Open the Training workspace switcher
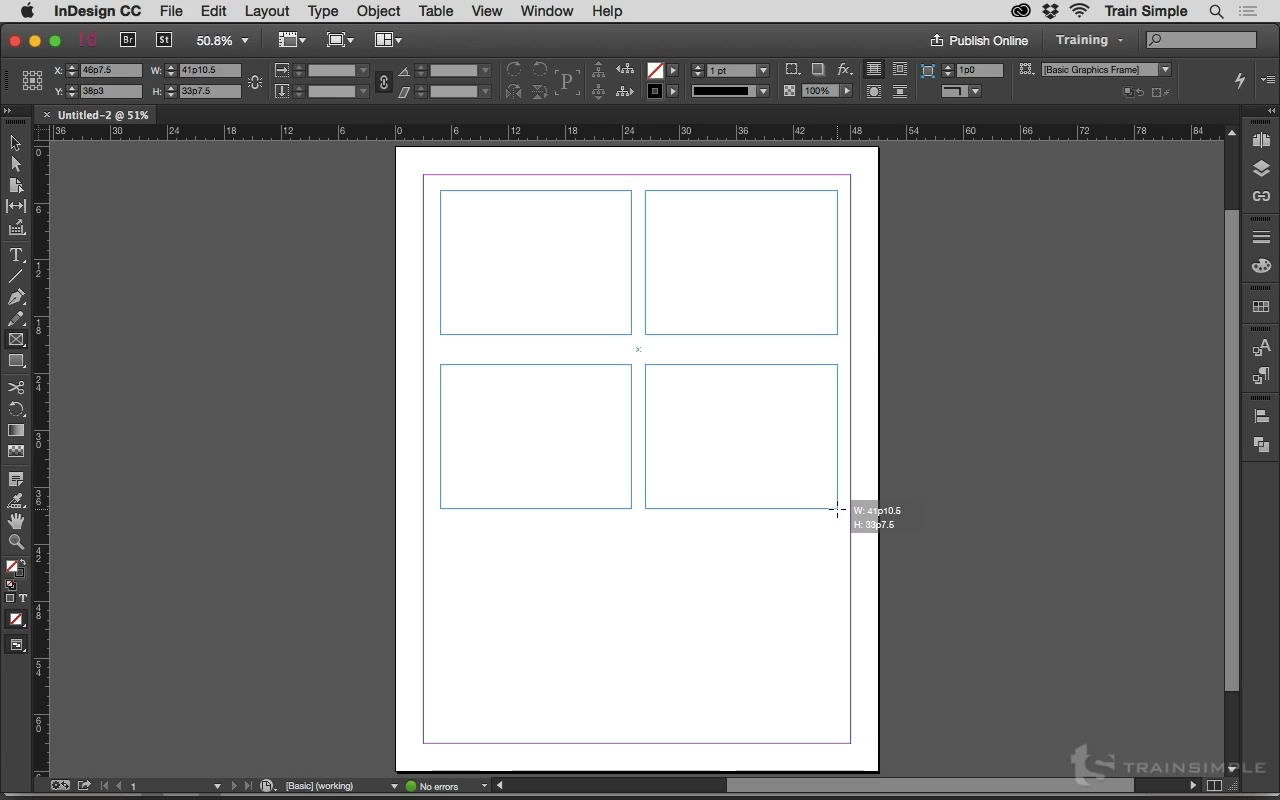This screenshot has width=1280, height=800. tap(1089, 40)
